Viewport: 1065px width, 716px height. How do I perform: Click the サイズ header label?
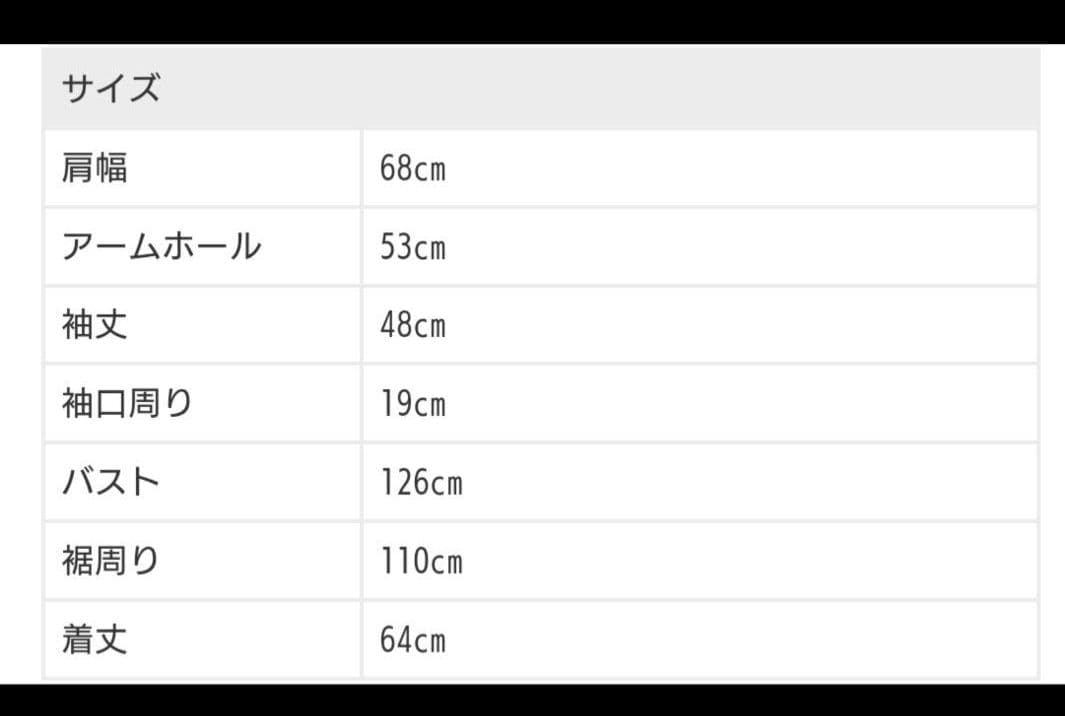tap(110, 90)
